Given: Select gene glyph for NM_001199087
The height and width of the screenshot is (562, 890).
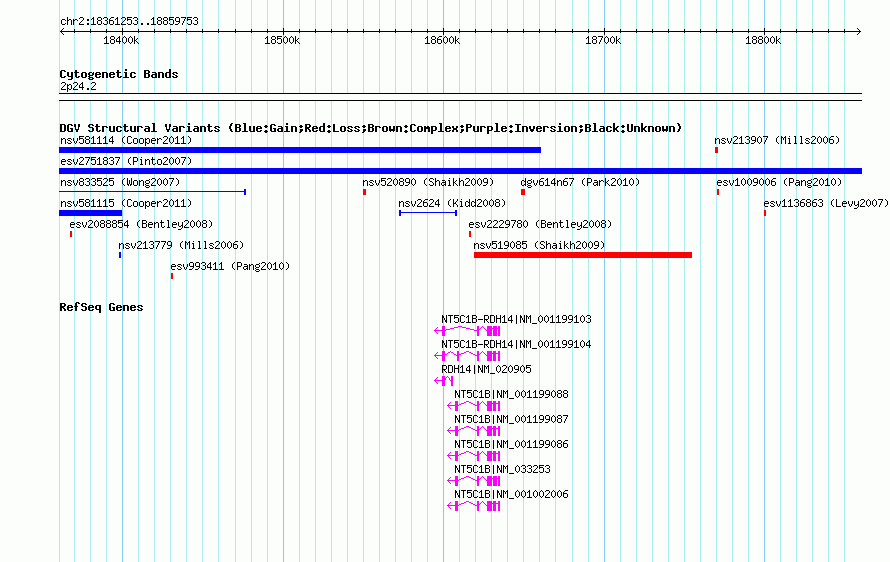Looking at the screenshot, I should coord(474,431).
